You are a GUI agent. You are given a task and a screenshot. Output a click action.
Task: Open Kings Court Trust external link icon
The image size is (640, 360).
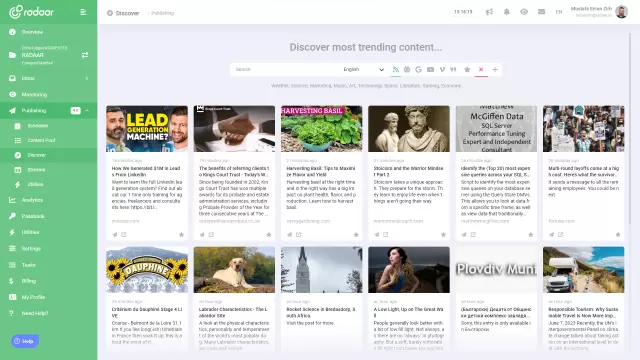pos(211,235)
